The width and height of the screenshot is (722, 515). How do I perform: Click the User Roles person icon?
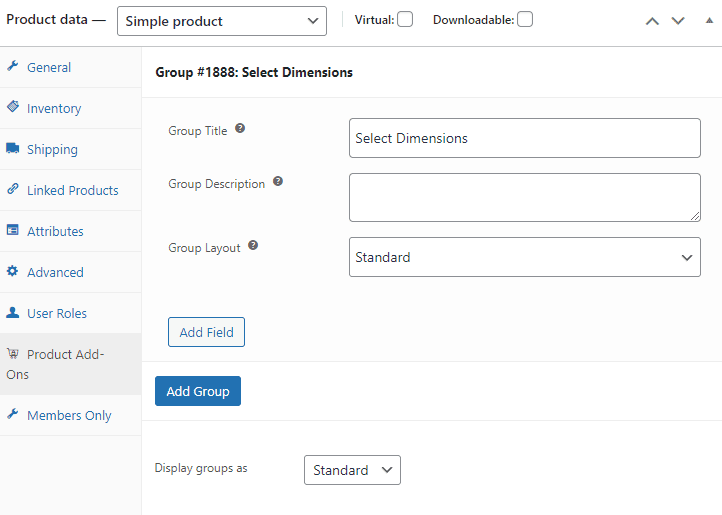(x=12, y=312)
